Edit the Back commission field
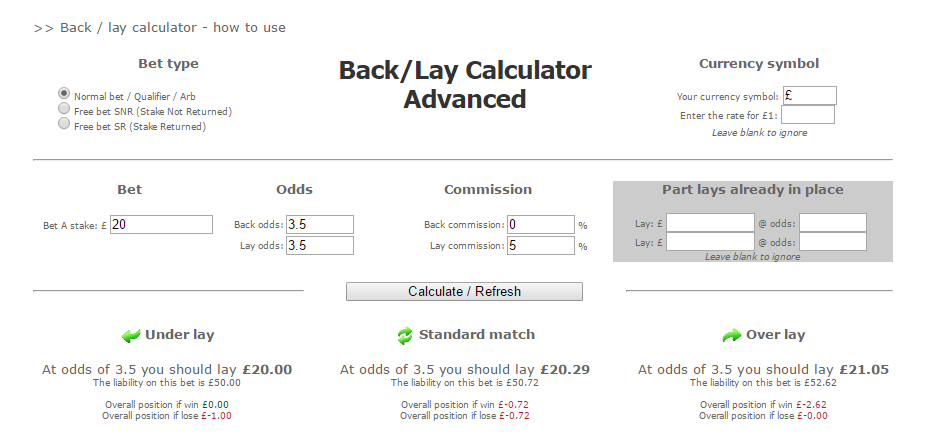 click(x=540, y=225)
